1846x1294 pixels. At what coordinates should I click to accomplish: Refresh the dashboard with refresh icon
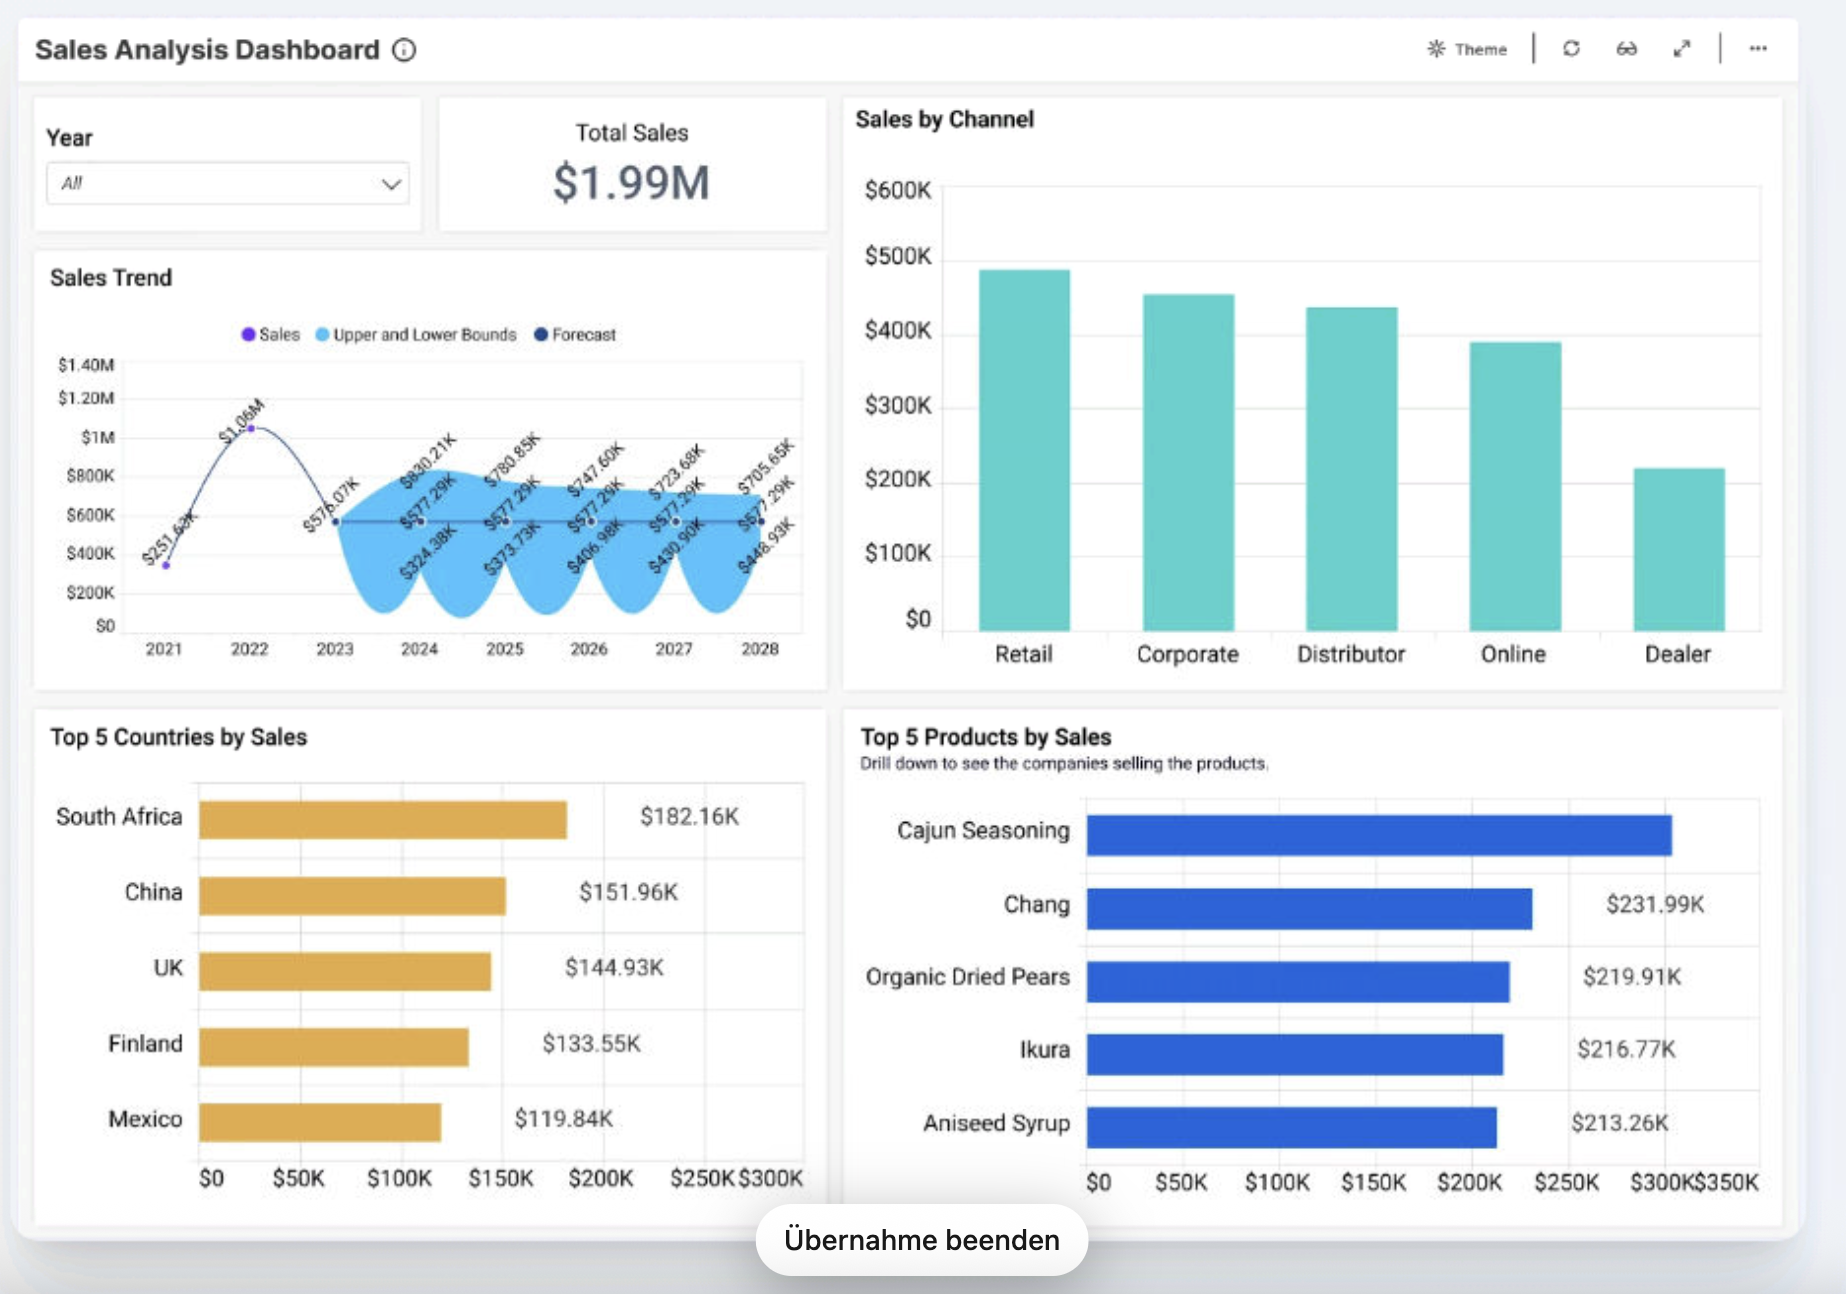(1571, 48)
